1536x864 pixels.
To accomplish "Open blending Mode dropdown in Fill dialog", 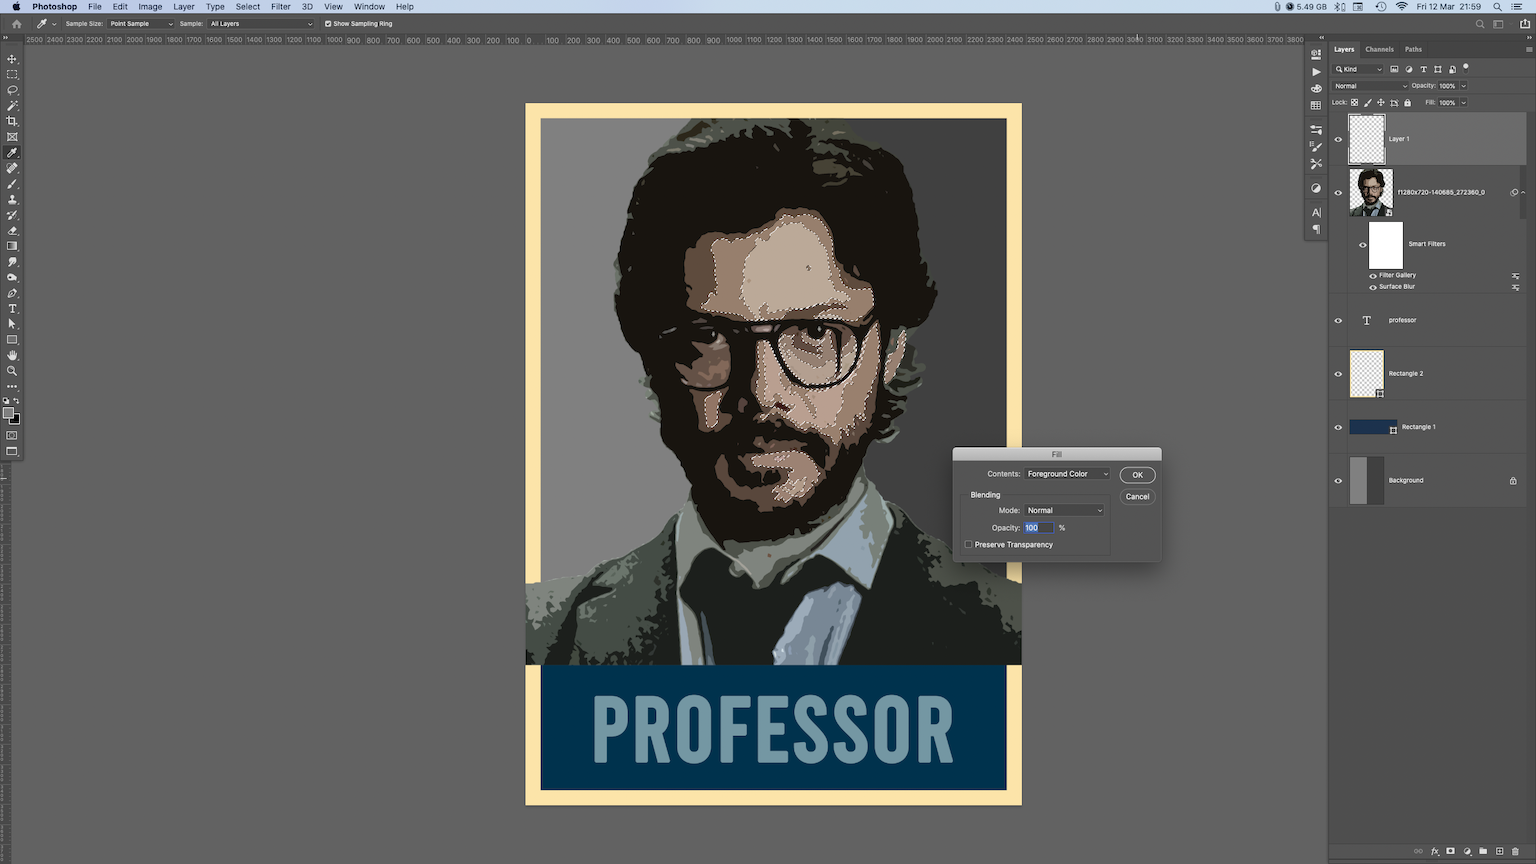I will (x=1064, y=510).
